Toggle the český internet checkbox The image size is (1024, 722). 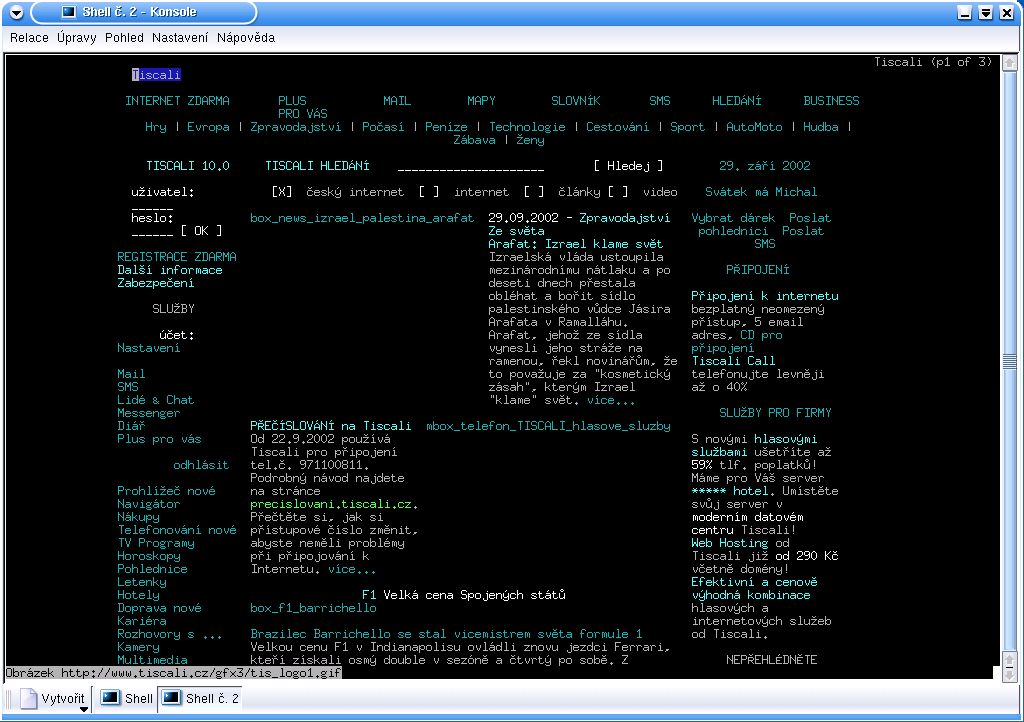(282, 192)
